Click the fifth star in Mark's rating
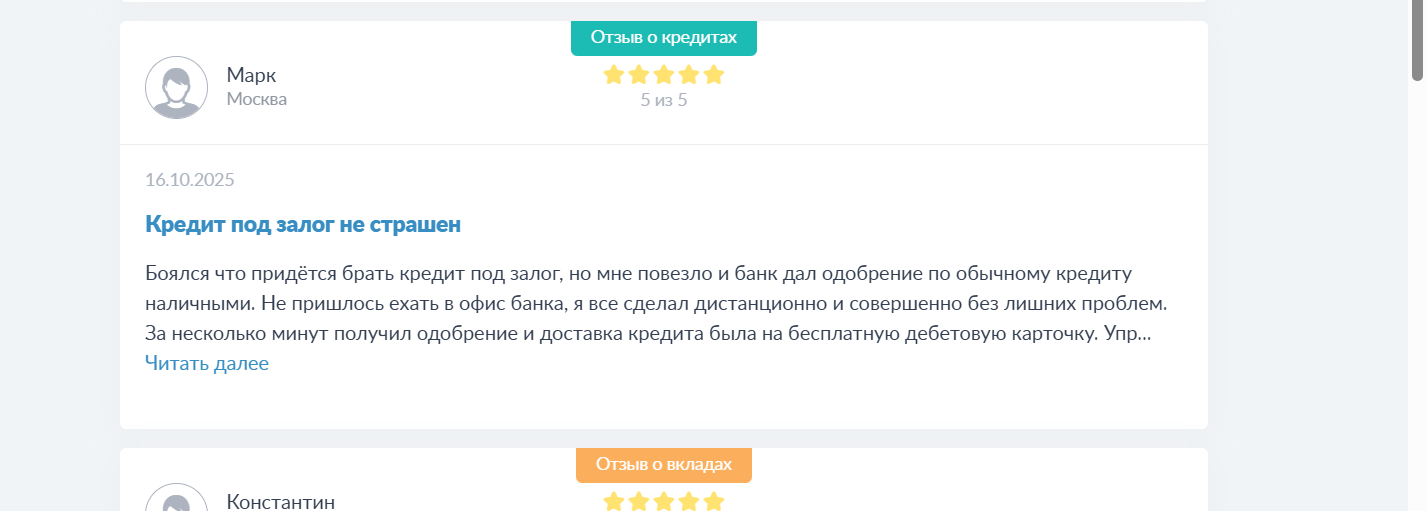This screenshot has height=511, width=1427. point(713,75)
